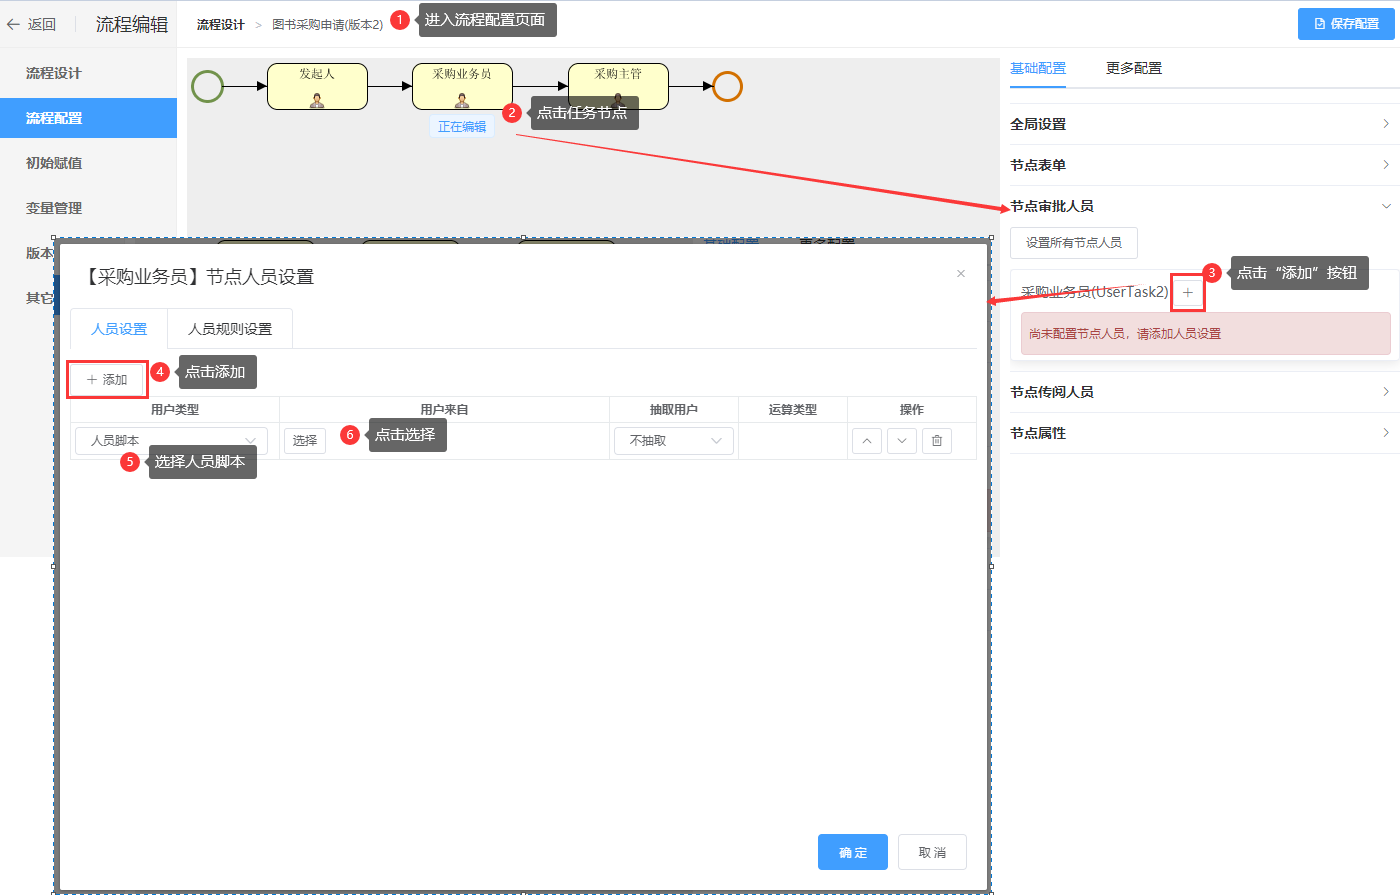Image resolution: width=1400 pixels, height=895 pixels.
Task: Click the 【采购业务员】节点人员设置 dialog title
Action: 197,277
